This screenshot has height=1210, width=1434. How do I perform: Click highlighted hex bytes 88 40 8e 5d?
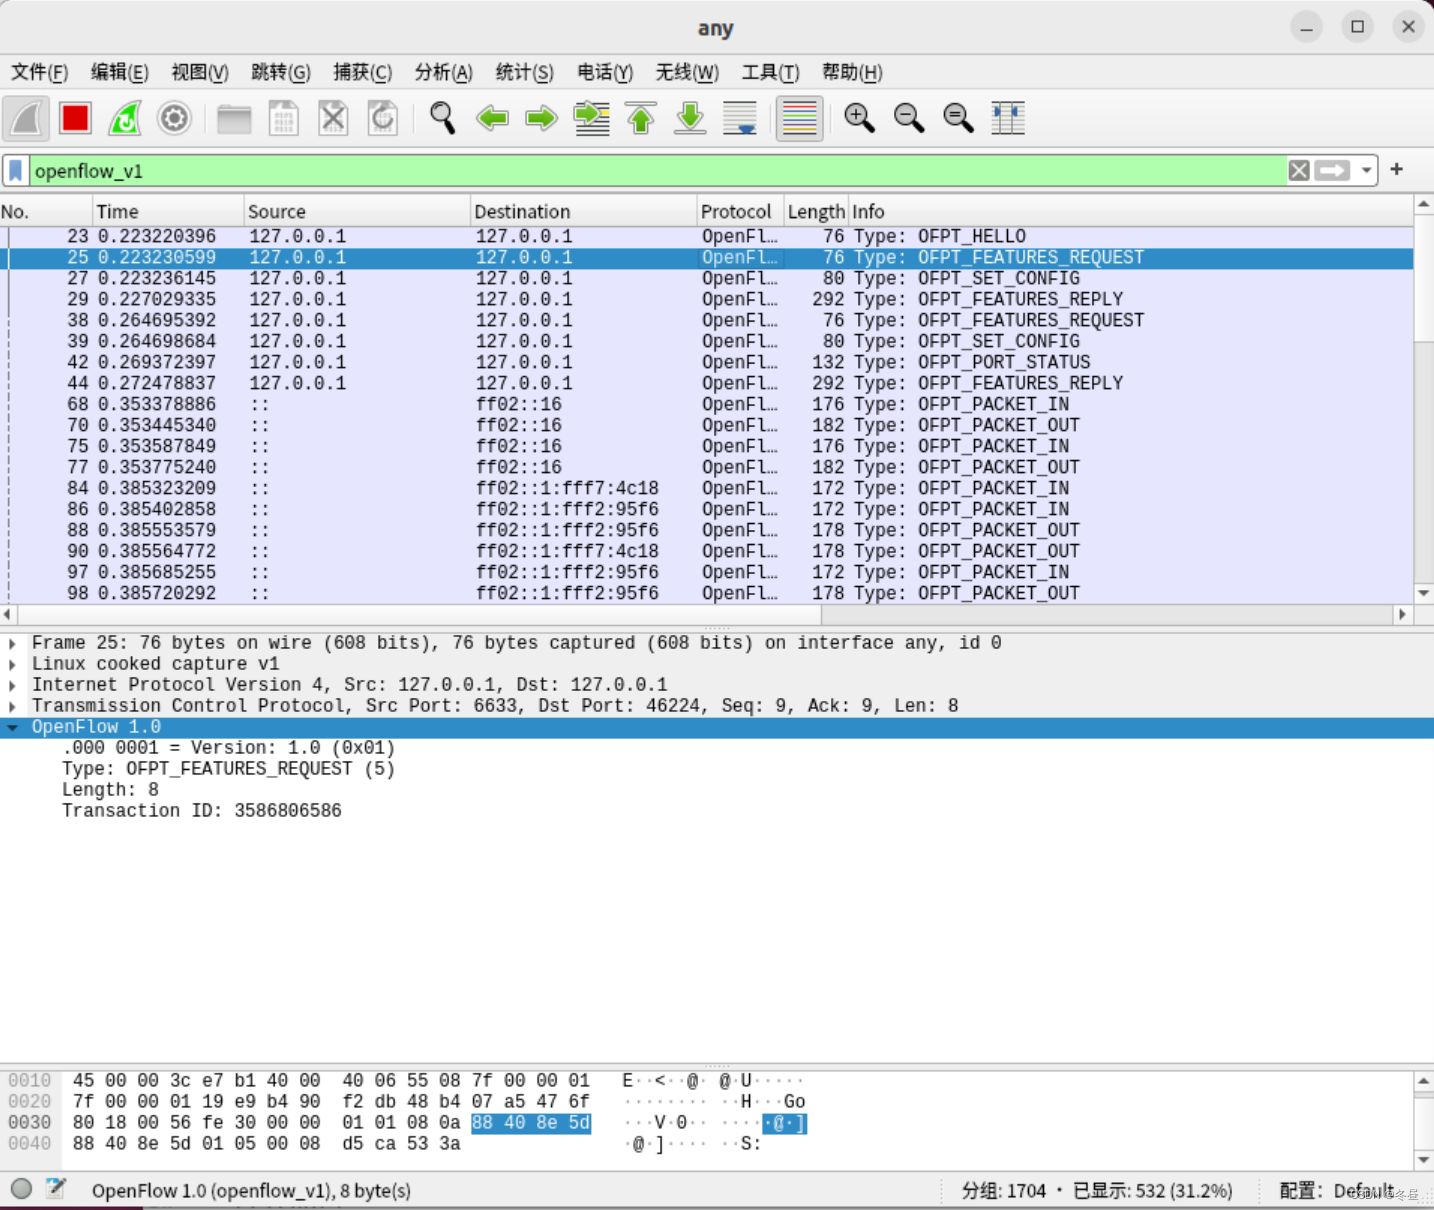click(x=531, y=1123)
